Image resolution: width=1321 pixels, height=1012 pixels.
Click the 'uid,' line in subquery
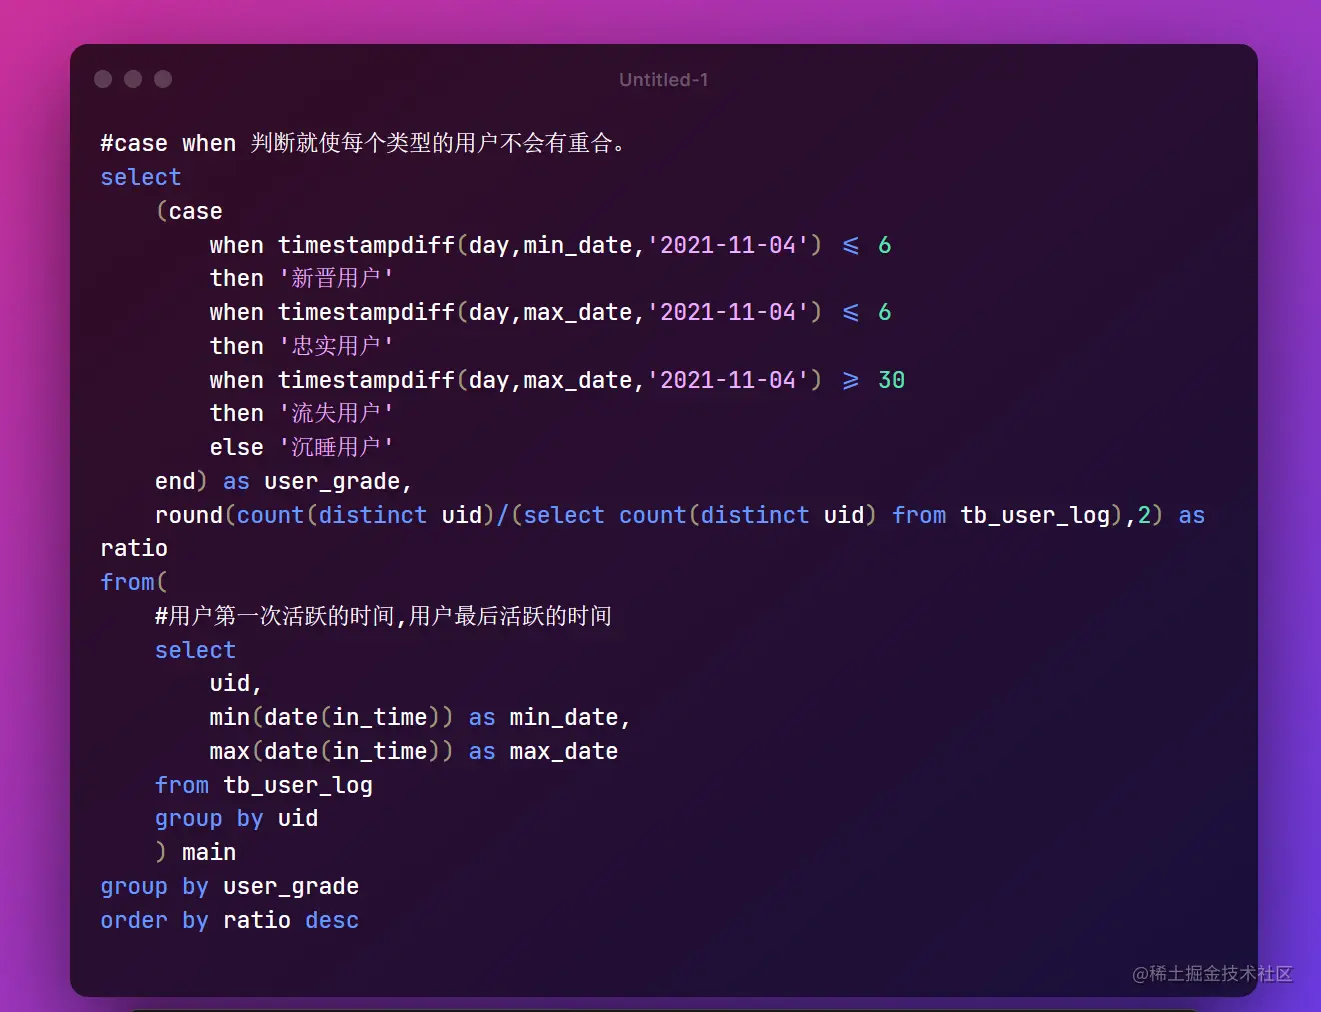[236, 683]
